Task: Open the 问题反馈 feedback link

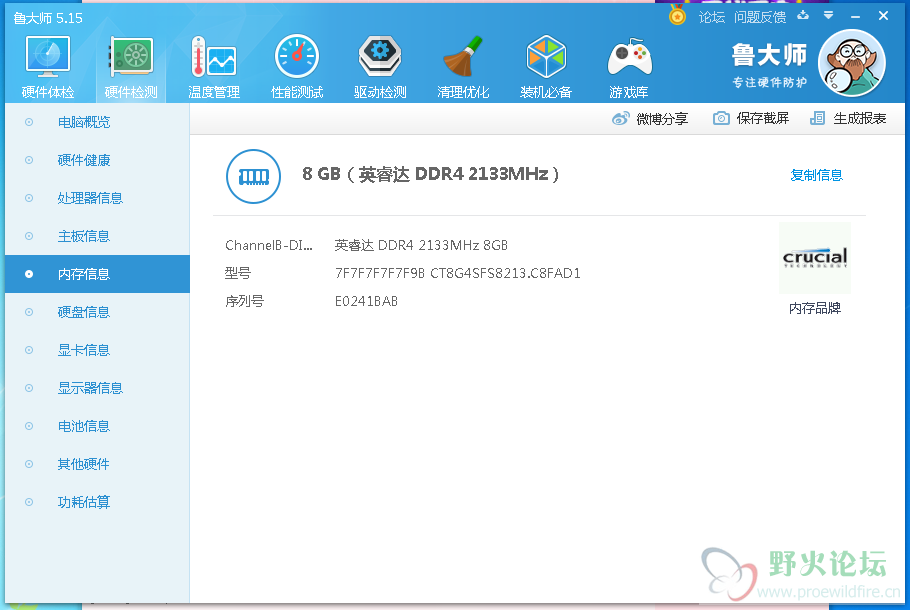Action: click(760, 17)
